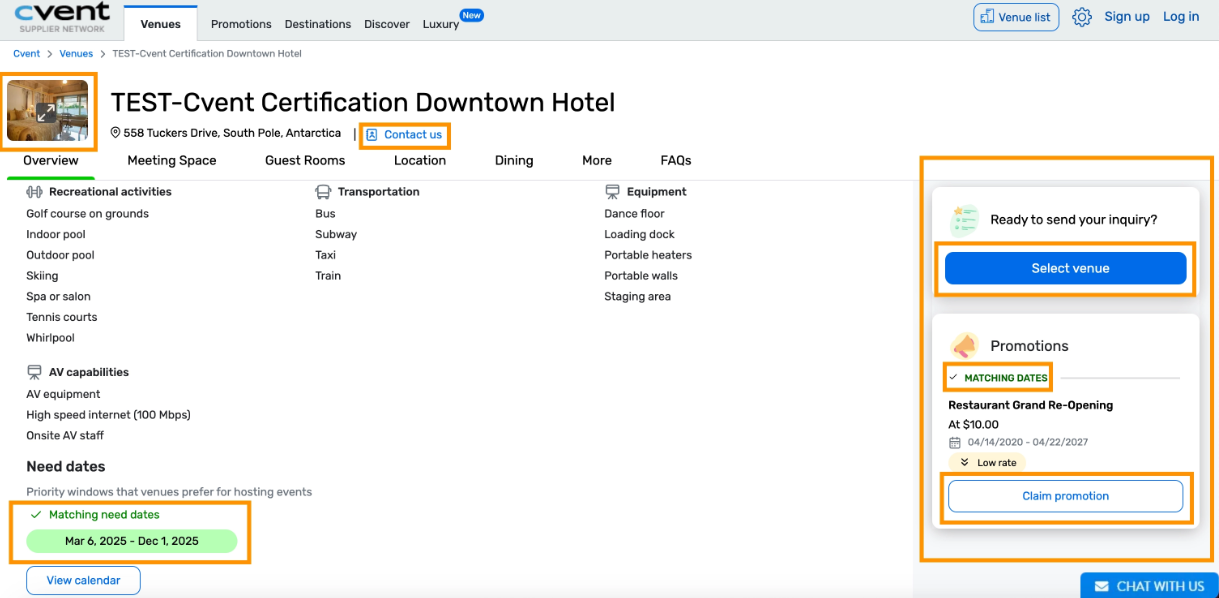Open the Venue list button
The height and width of the screenshot is (598, 1219).
coord(1015,17)
